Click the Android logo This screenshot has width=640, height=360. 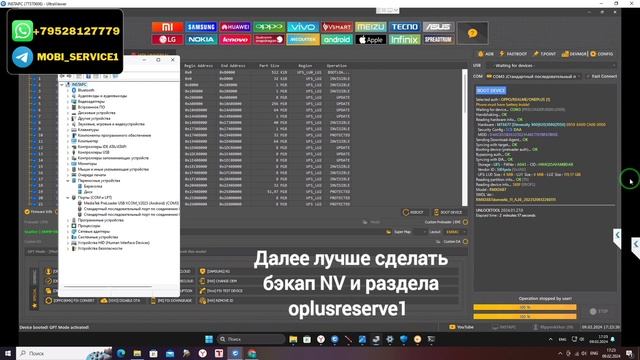click(x=337, y=40)
